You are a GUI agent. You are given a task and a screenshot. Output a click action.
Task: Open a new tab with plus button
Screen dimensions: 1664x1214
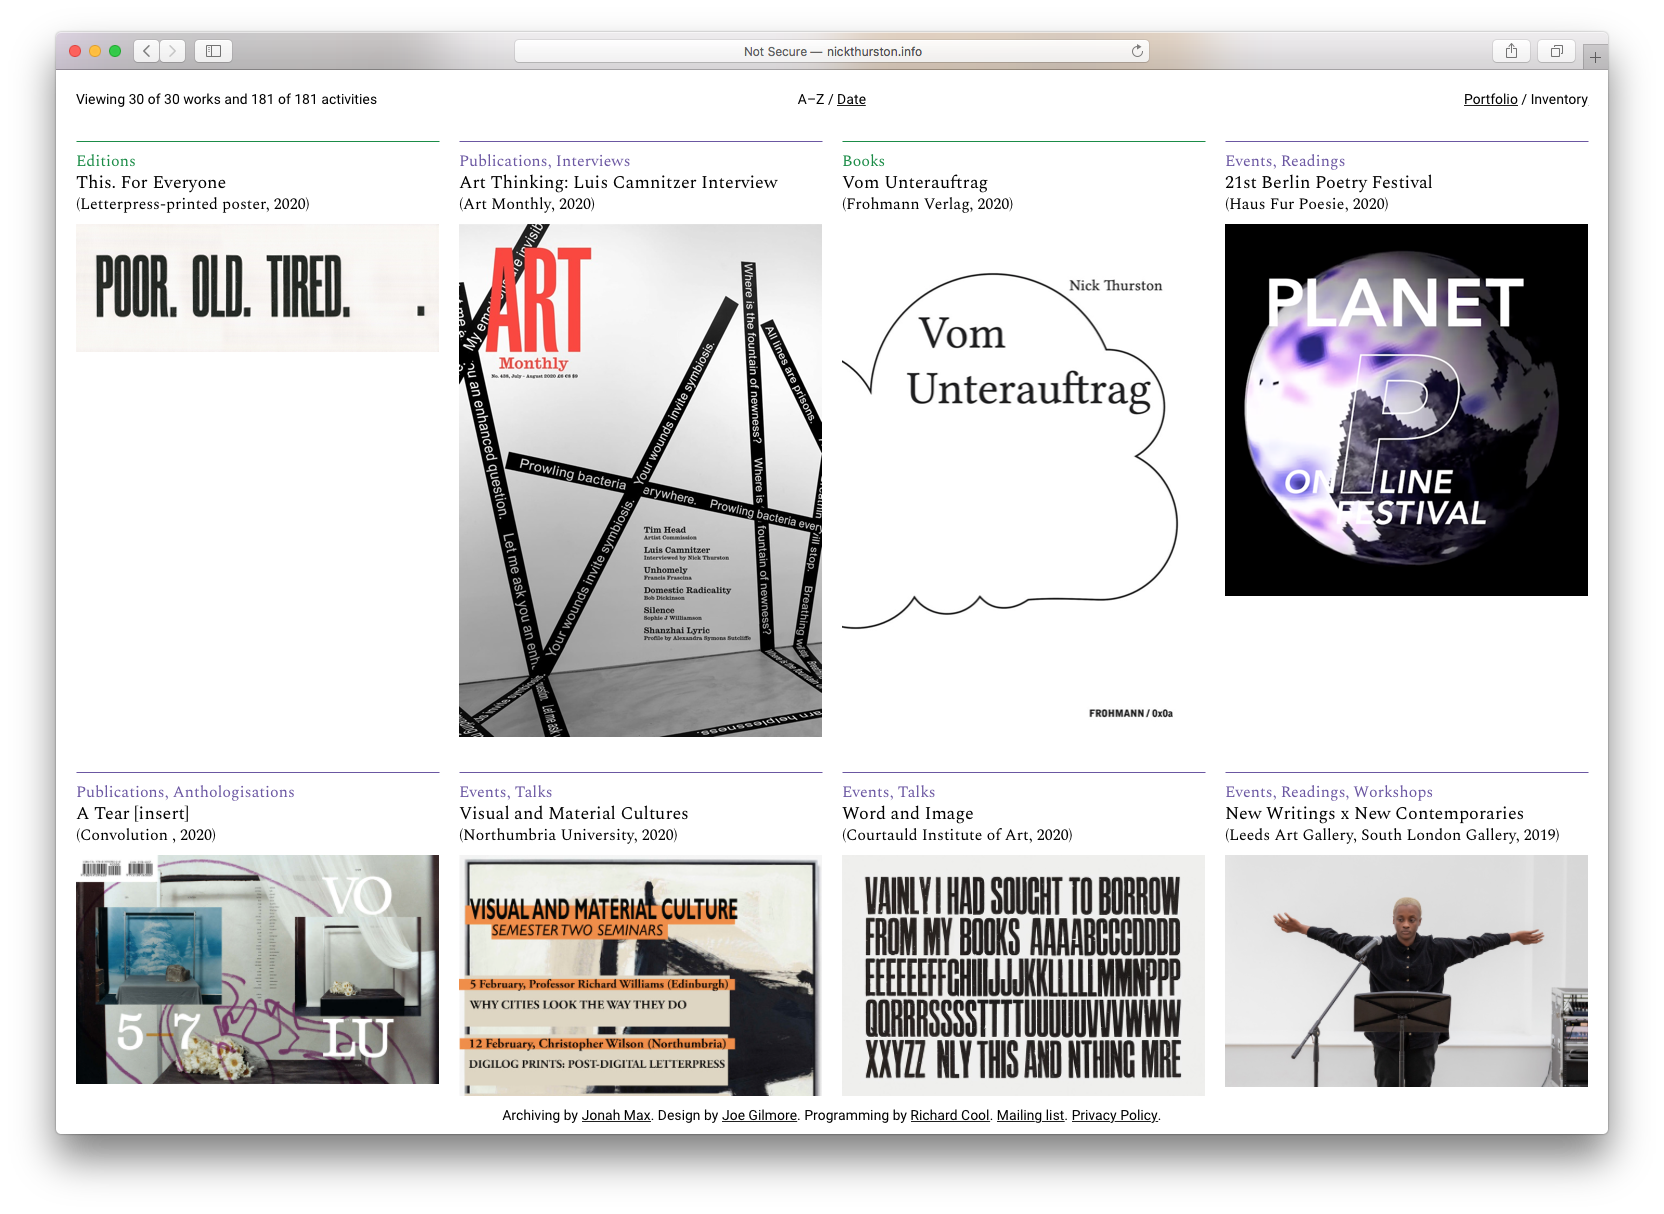pos(1595,57)
